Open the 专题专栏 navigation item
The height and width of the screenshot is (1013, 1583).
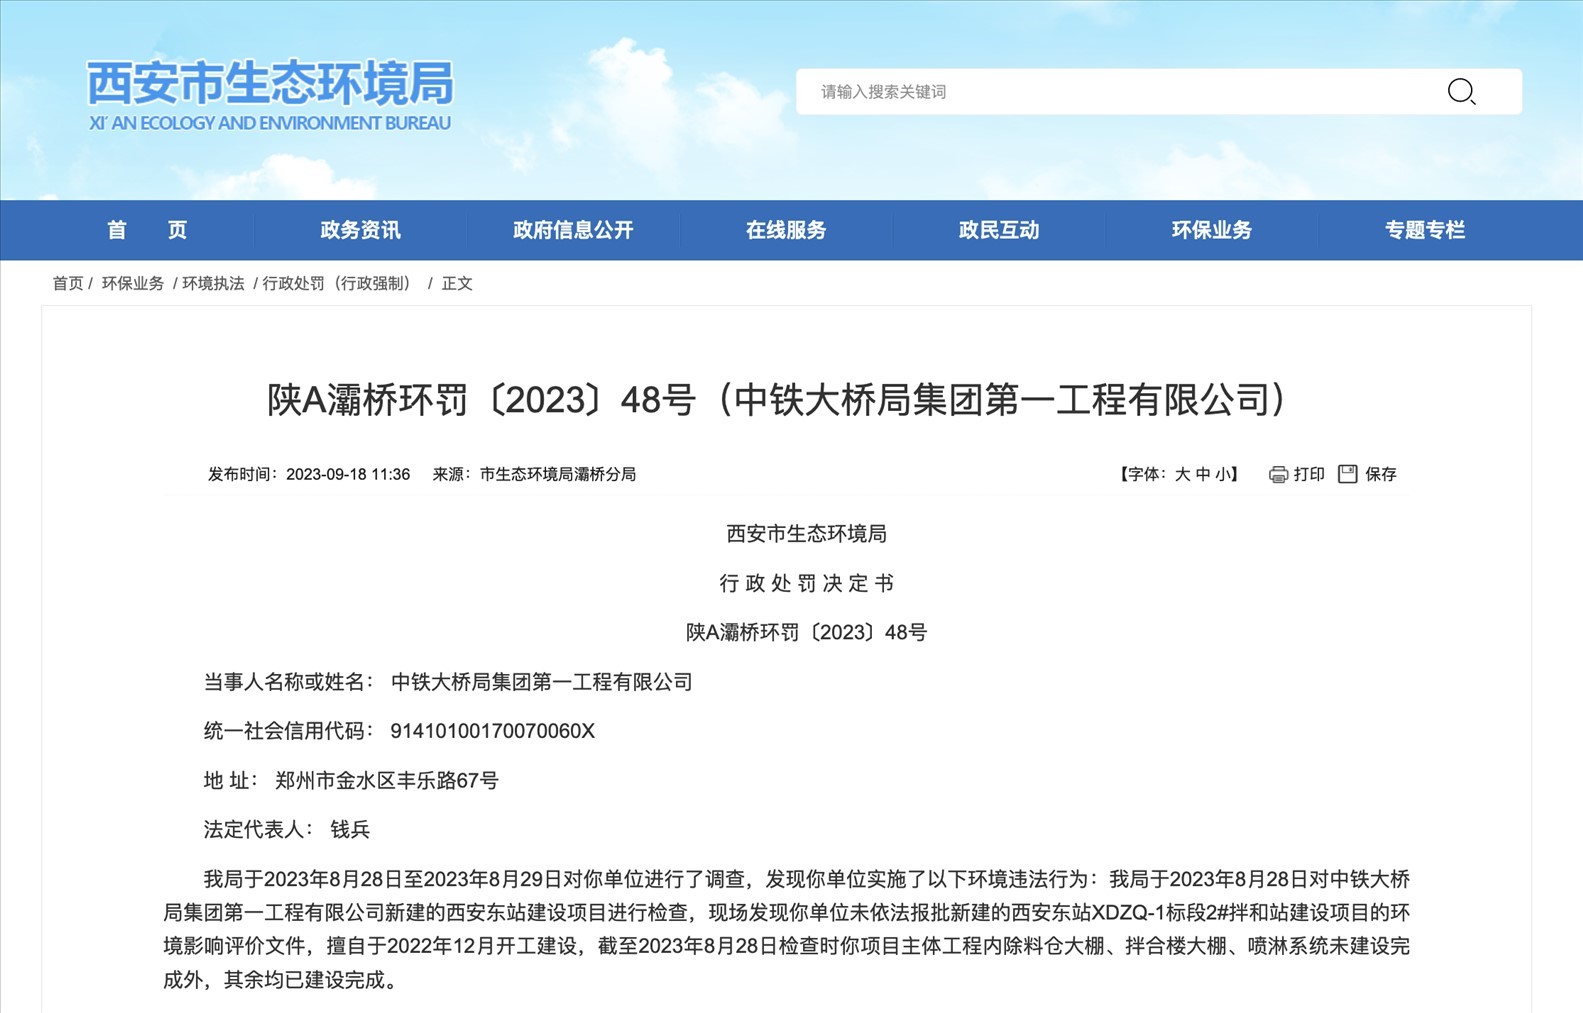point(1425,230)
